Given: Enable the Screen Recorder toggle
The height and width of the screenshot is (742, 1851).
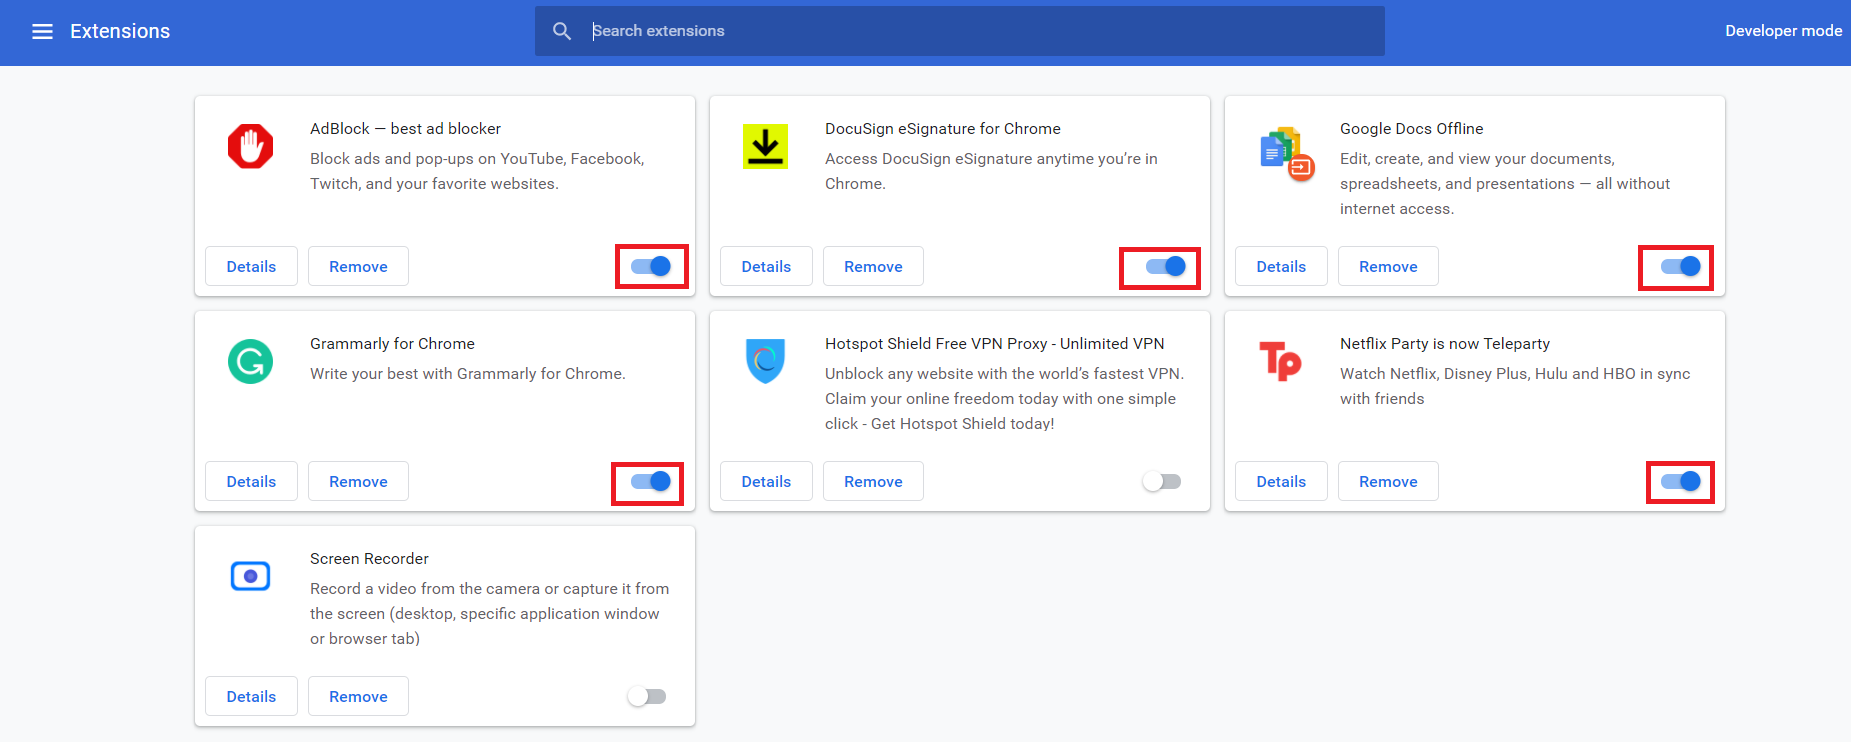Looking at the screenshot, I should tap(647, 696).
